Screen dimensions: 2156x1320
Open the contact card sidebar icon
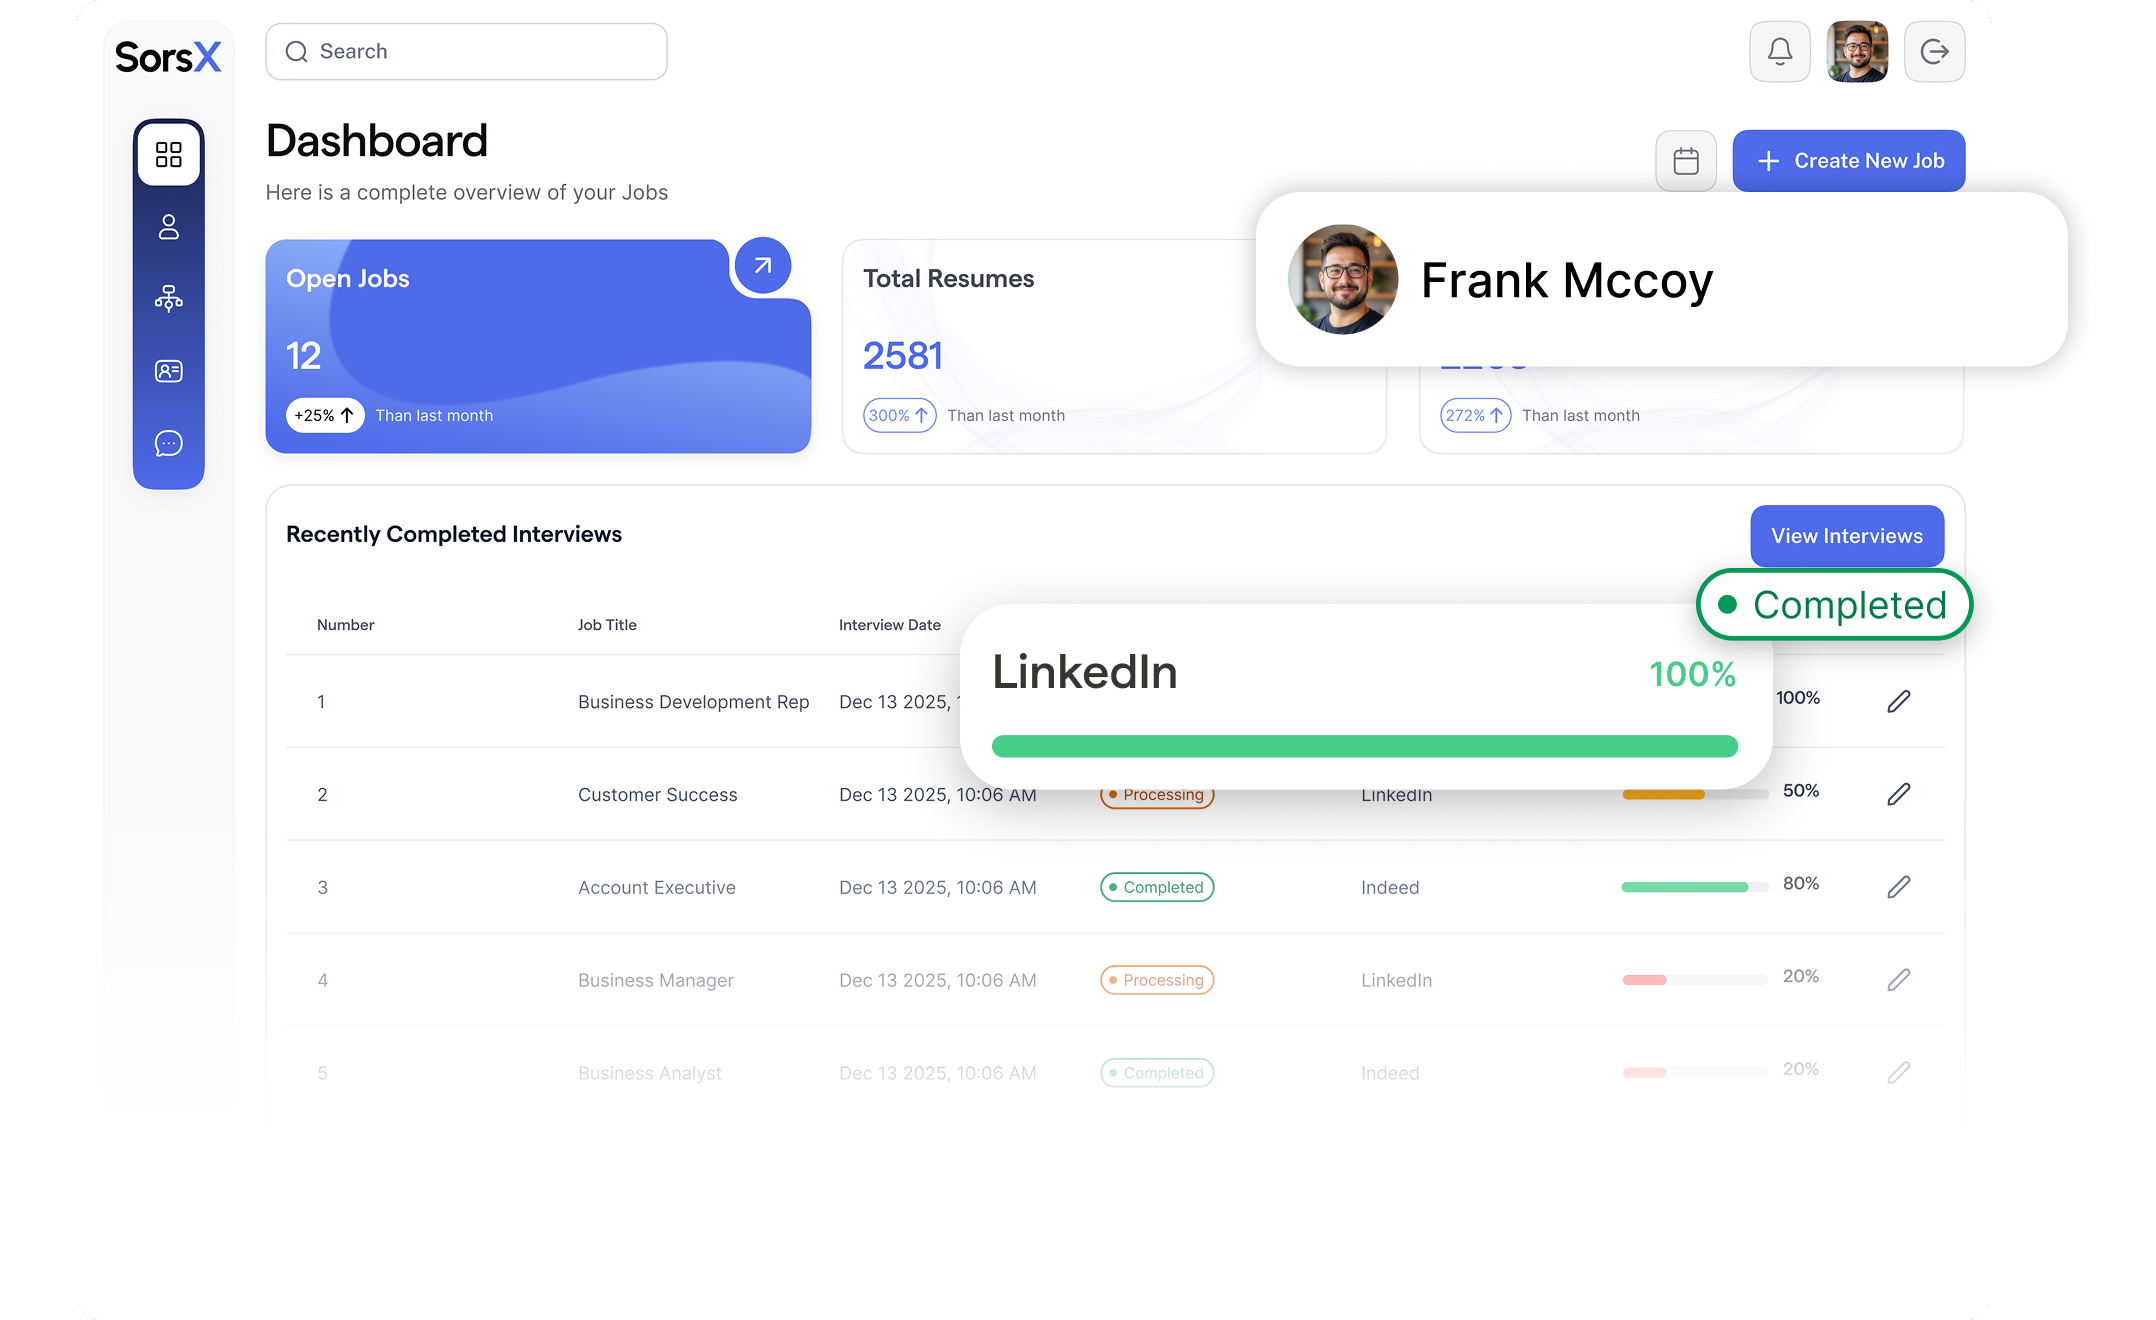click(168, 371)
